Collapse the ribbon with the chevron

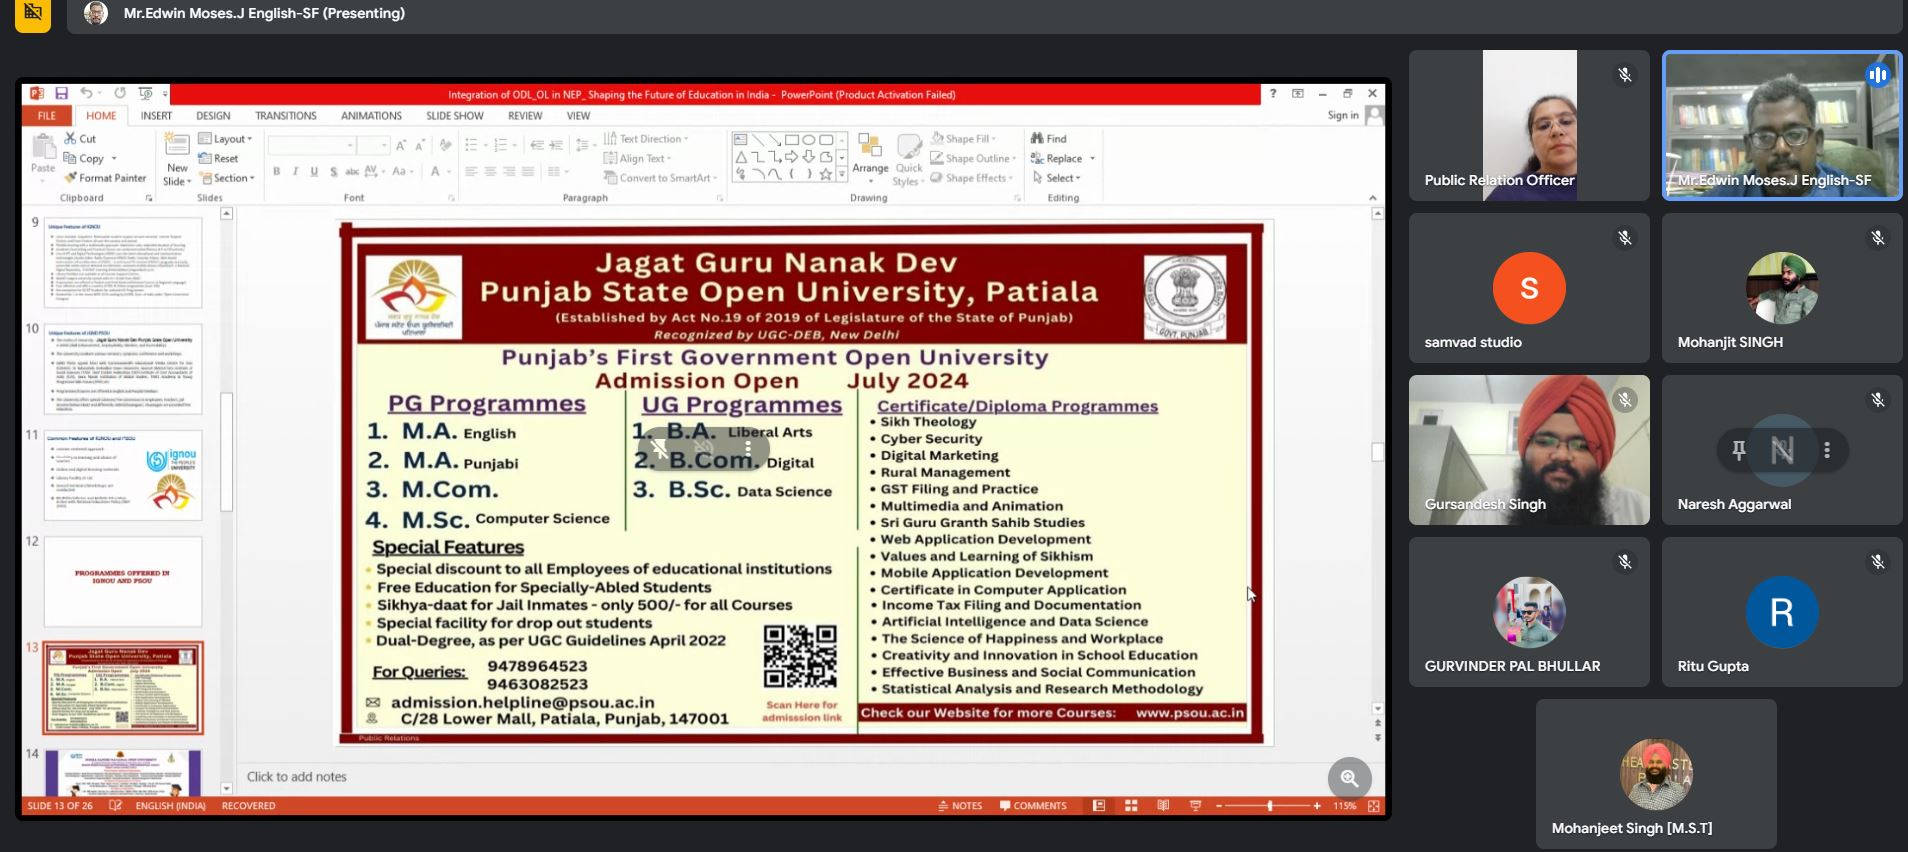1372,198
